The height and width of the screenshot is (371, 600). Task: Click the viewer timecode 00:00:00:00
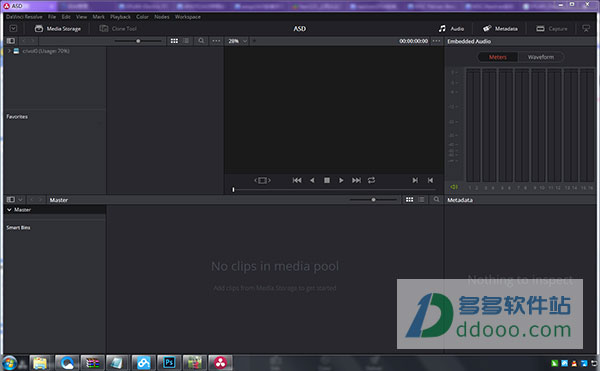[413, 41]
